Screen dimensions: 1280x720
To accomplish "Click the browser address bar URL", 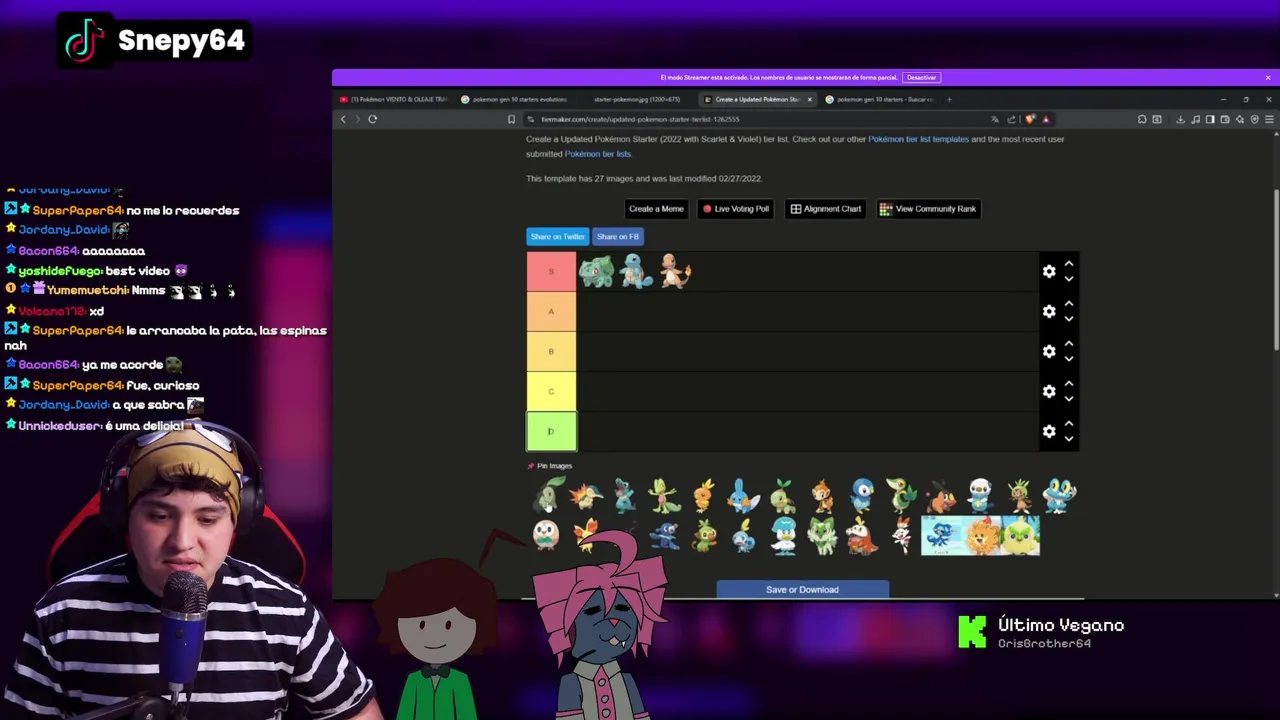I will point(640,119).
